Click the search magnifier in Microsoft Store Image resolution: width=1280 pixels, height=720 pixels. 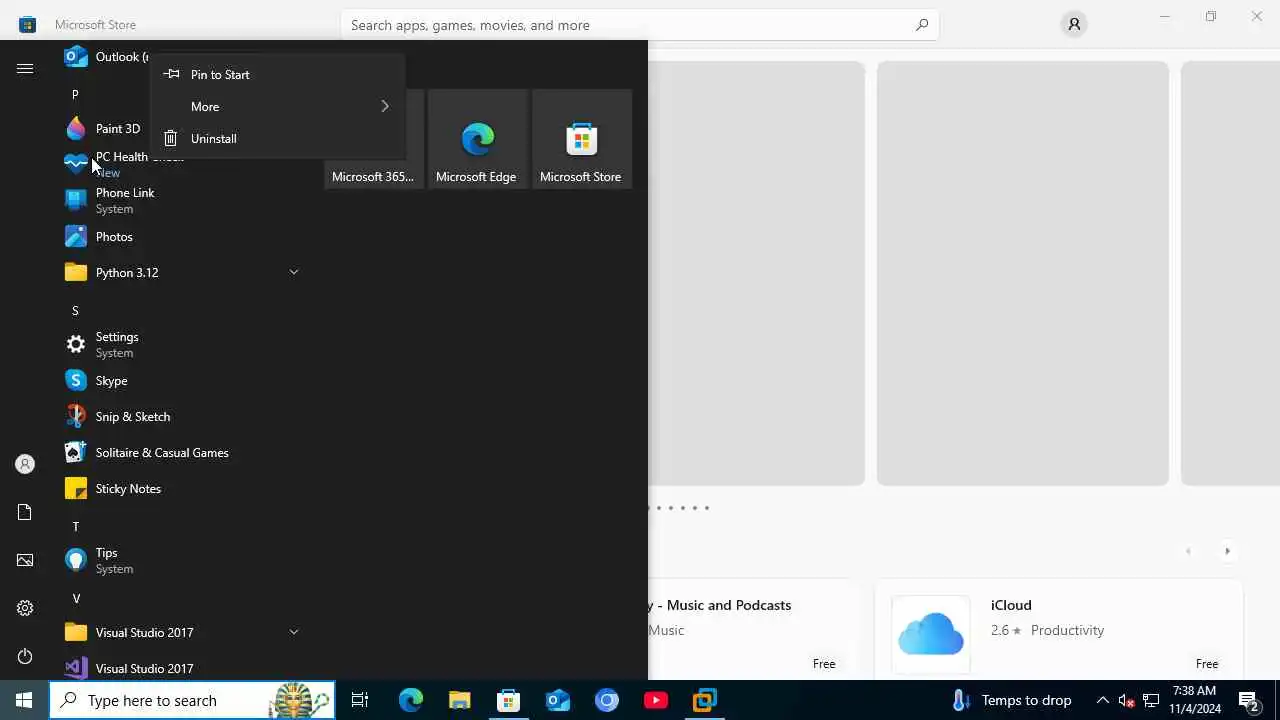[921, 25]
